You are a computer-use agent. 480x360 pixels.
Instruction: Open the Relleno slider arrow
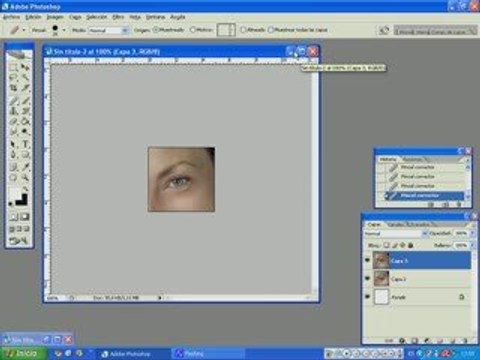pyautogui.click(x=472, y=245)
